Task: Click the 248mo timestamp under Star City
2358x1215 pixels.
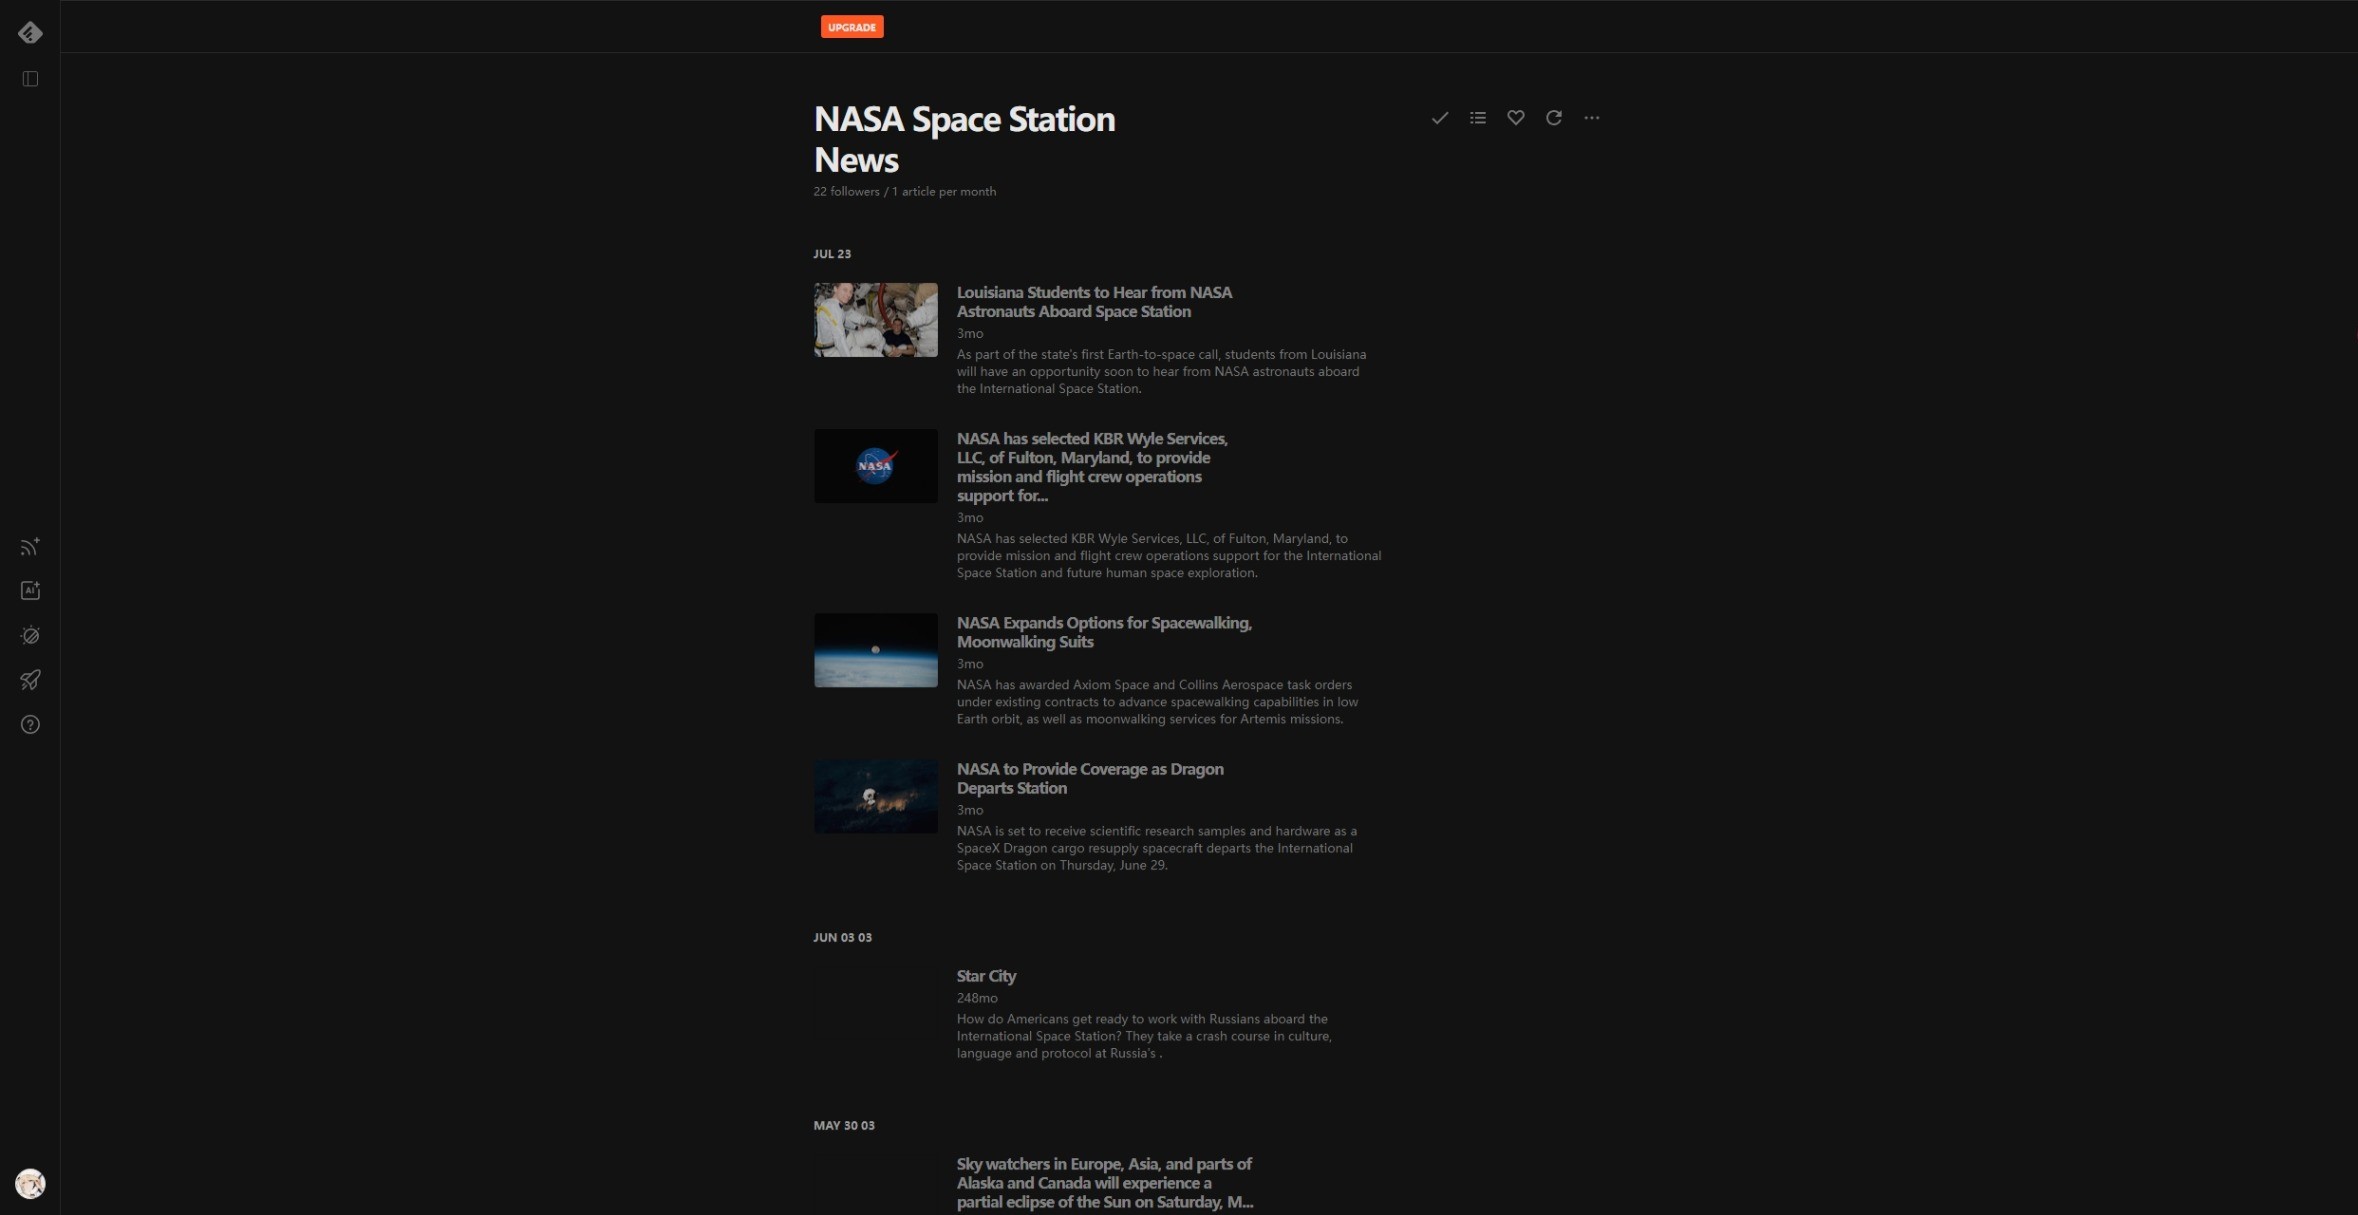Action: point(977,998)
